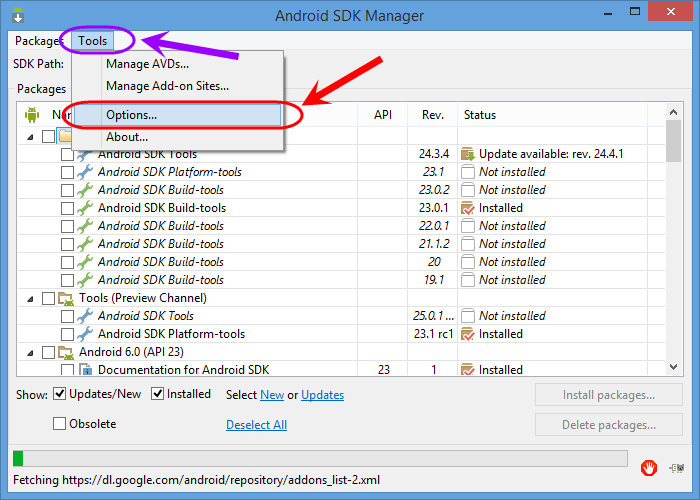Check preview Android SDK Tools 25.0.1 checkbox

tap(67, 316)
